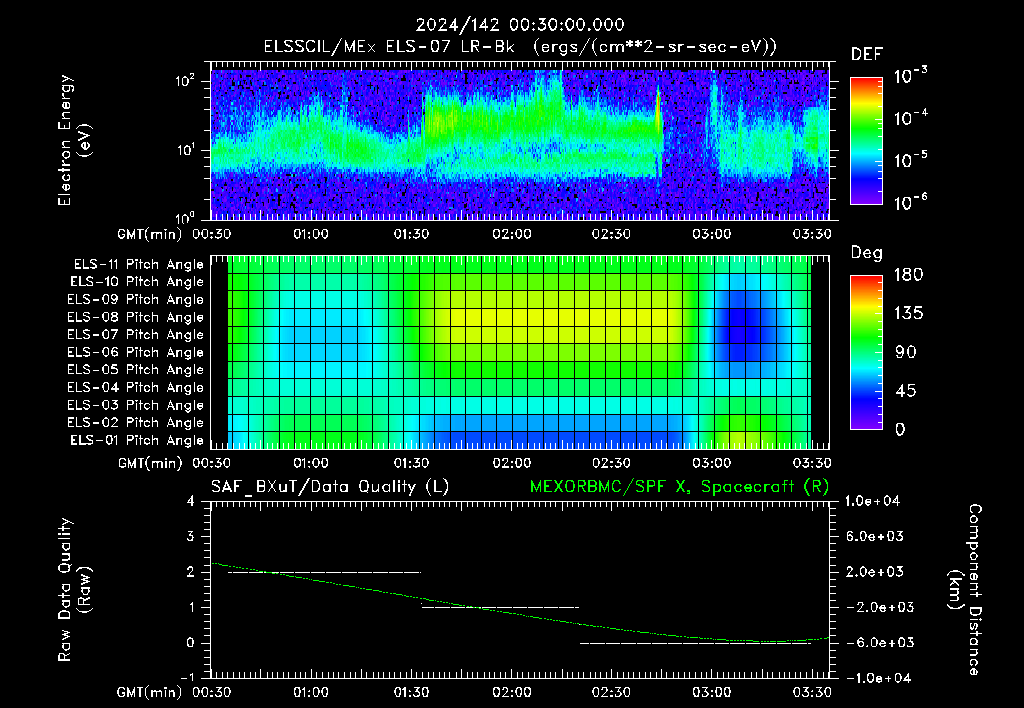
Task: Click the 01:30 tick under the spectrogram
Action: 411,234
